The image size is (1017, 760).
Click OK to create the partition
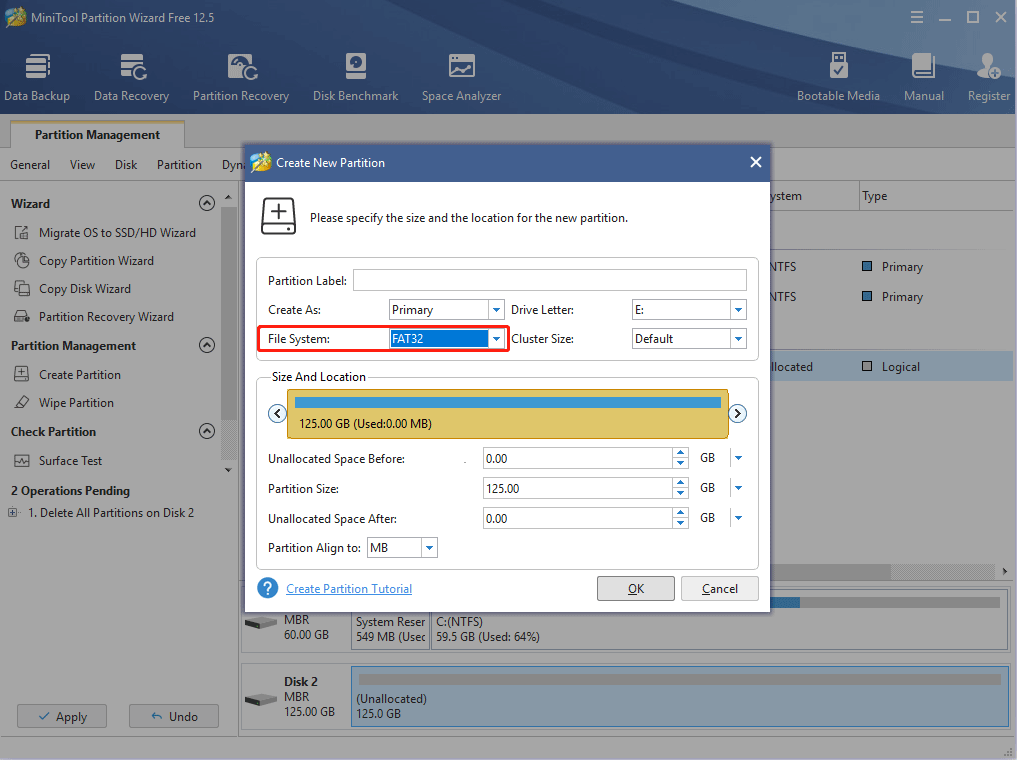(x=636, y=588)
